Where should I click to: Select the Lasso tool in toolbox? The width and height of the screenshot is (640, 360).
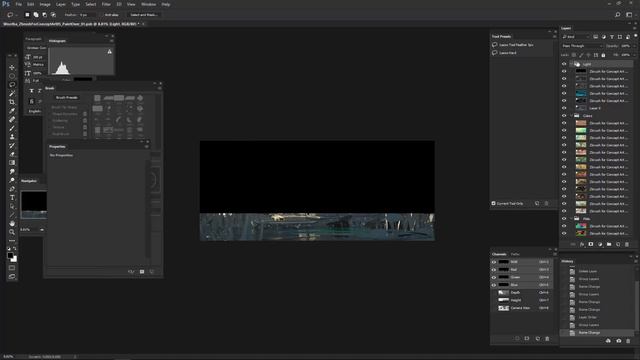tap(12, 84)
